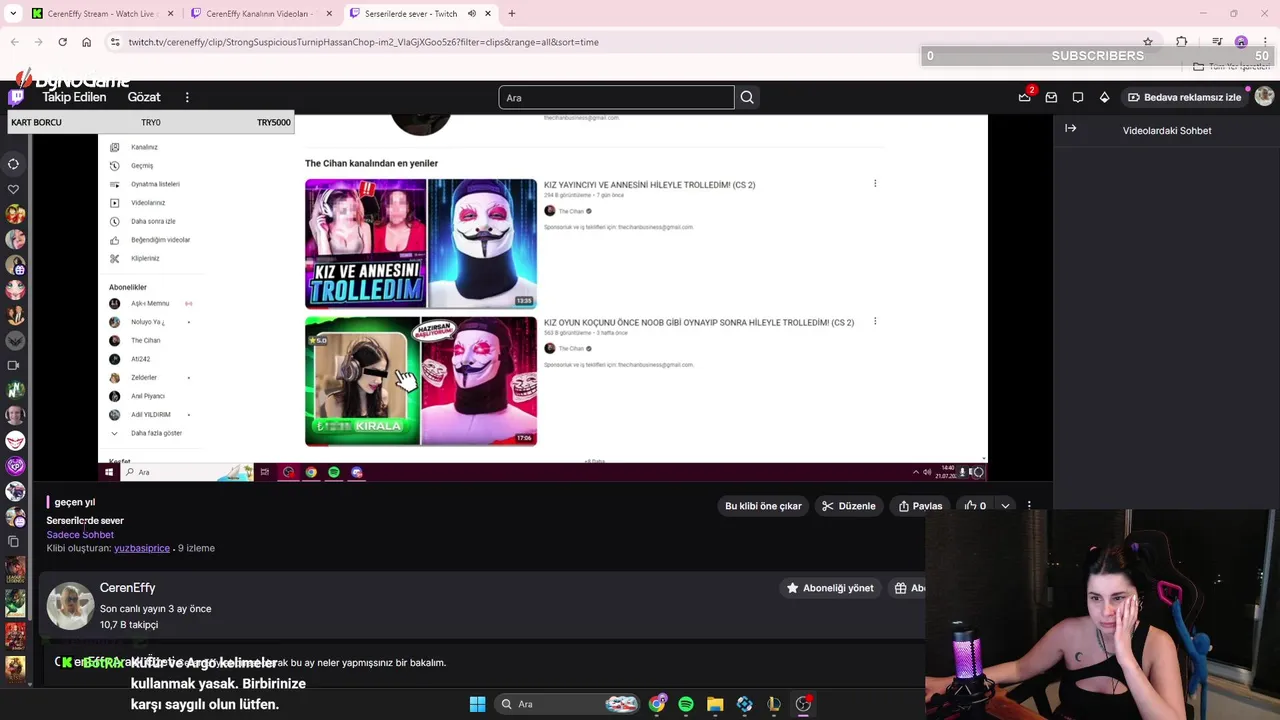This screenshot has width=1280, height=720.
Task: Open Prime loot inbox with badge 2
Action: 1025,97
